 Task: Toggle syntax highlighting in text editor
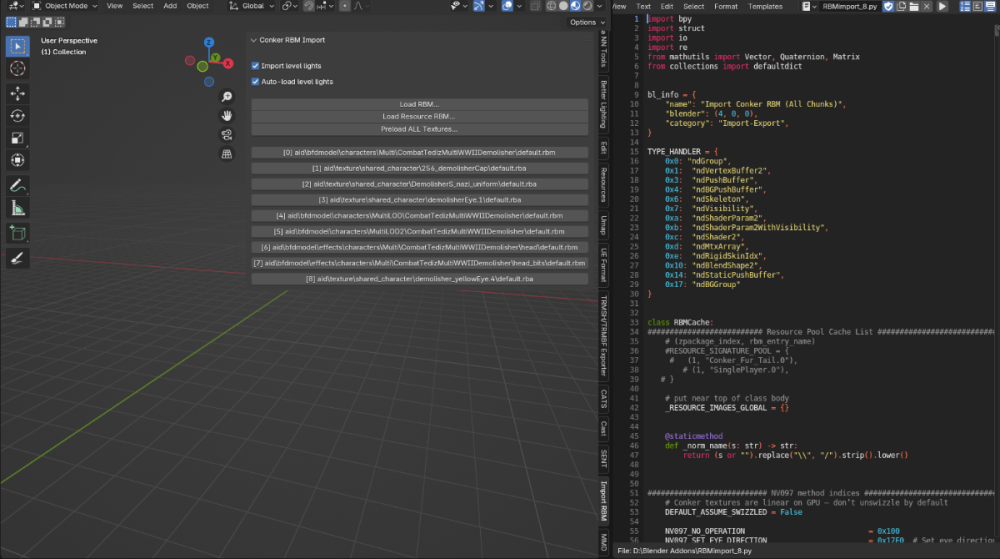click(990, 6)
